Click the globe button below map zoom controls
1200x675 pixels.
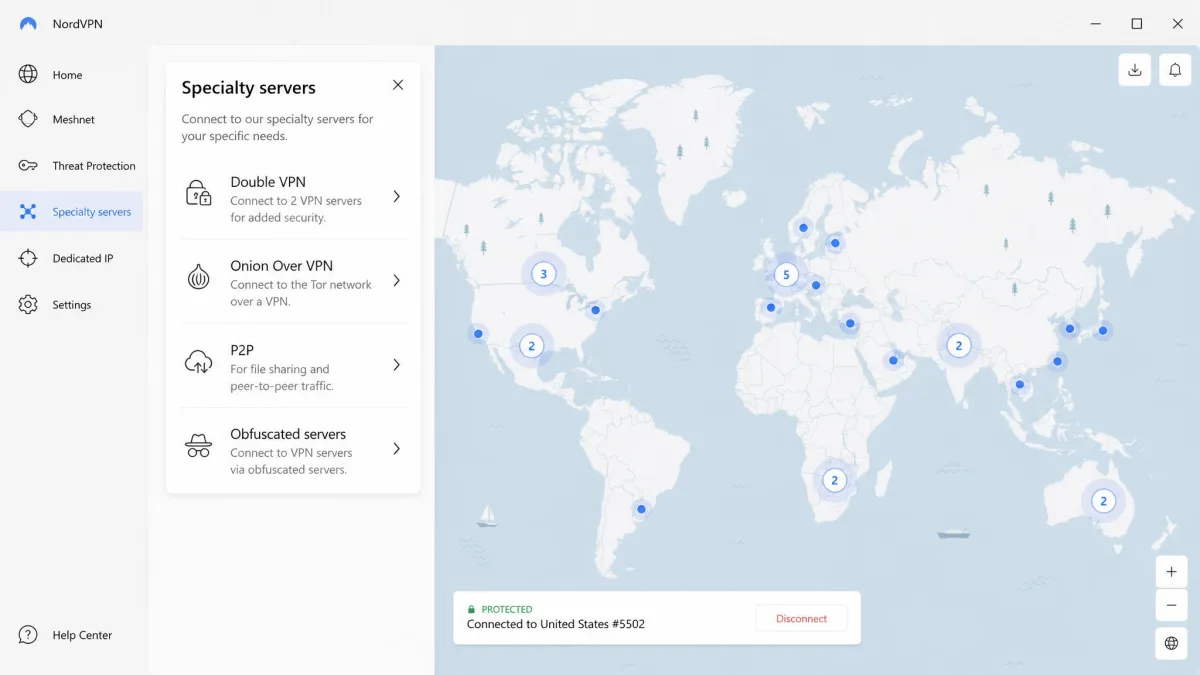(1172, 643)
